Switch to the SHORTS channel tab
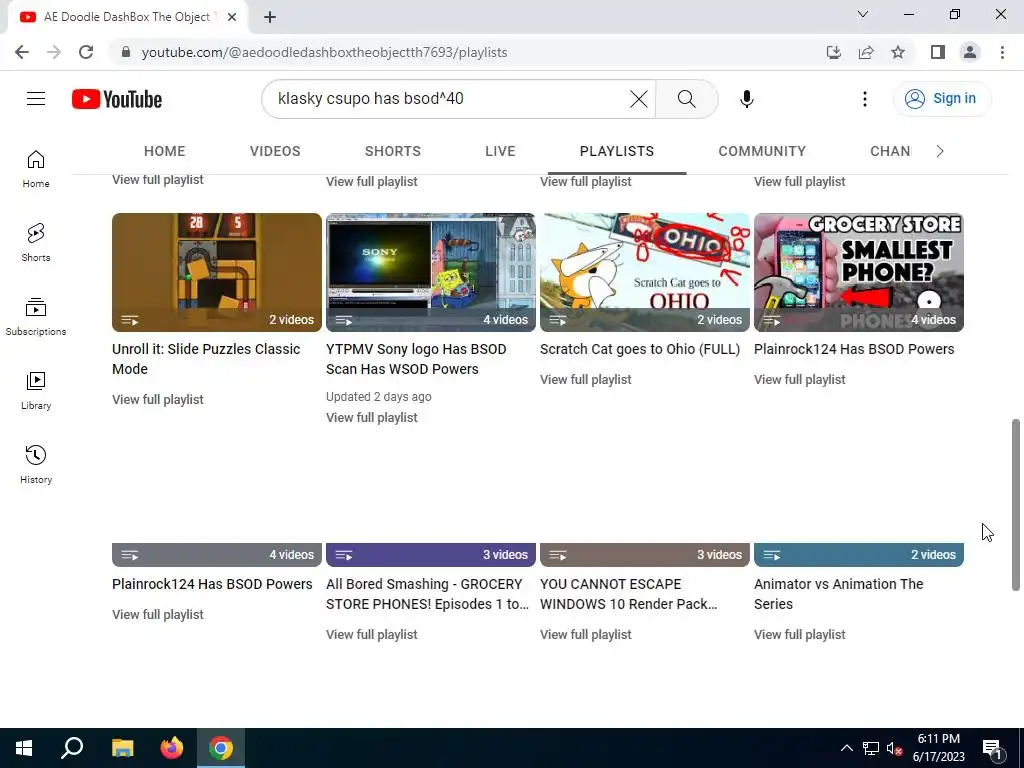Viewport: 1024px width, 768px height. (x=392, y=152)
